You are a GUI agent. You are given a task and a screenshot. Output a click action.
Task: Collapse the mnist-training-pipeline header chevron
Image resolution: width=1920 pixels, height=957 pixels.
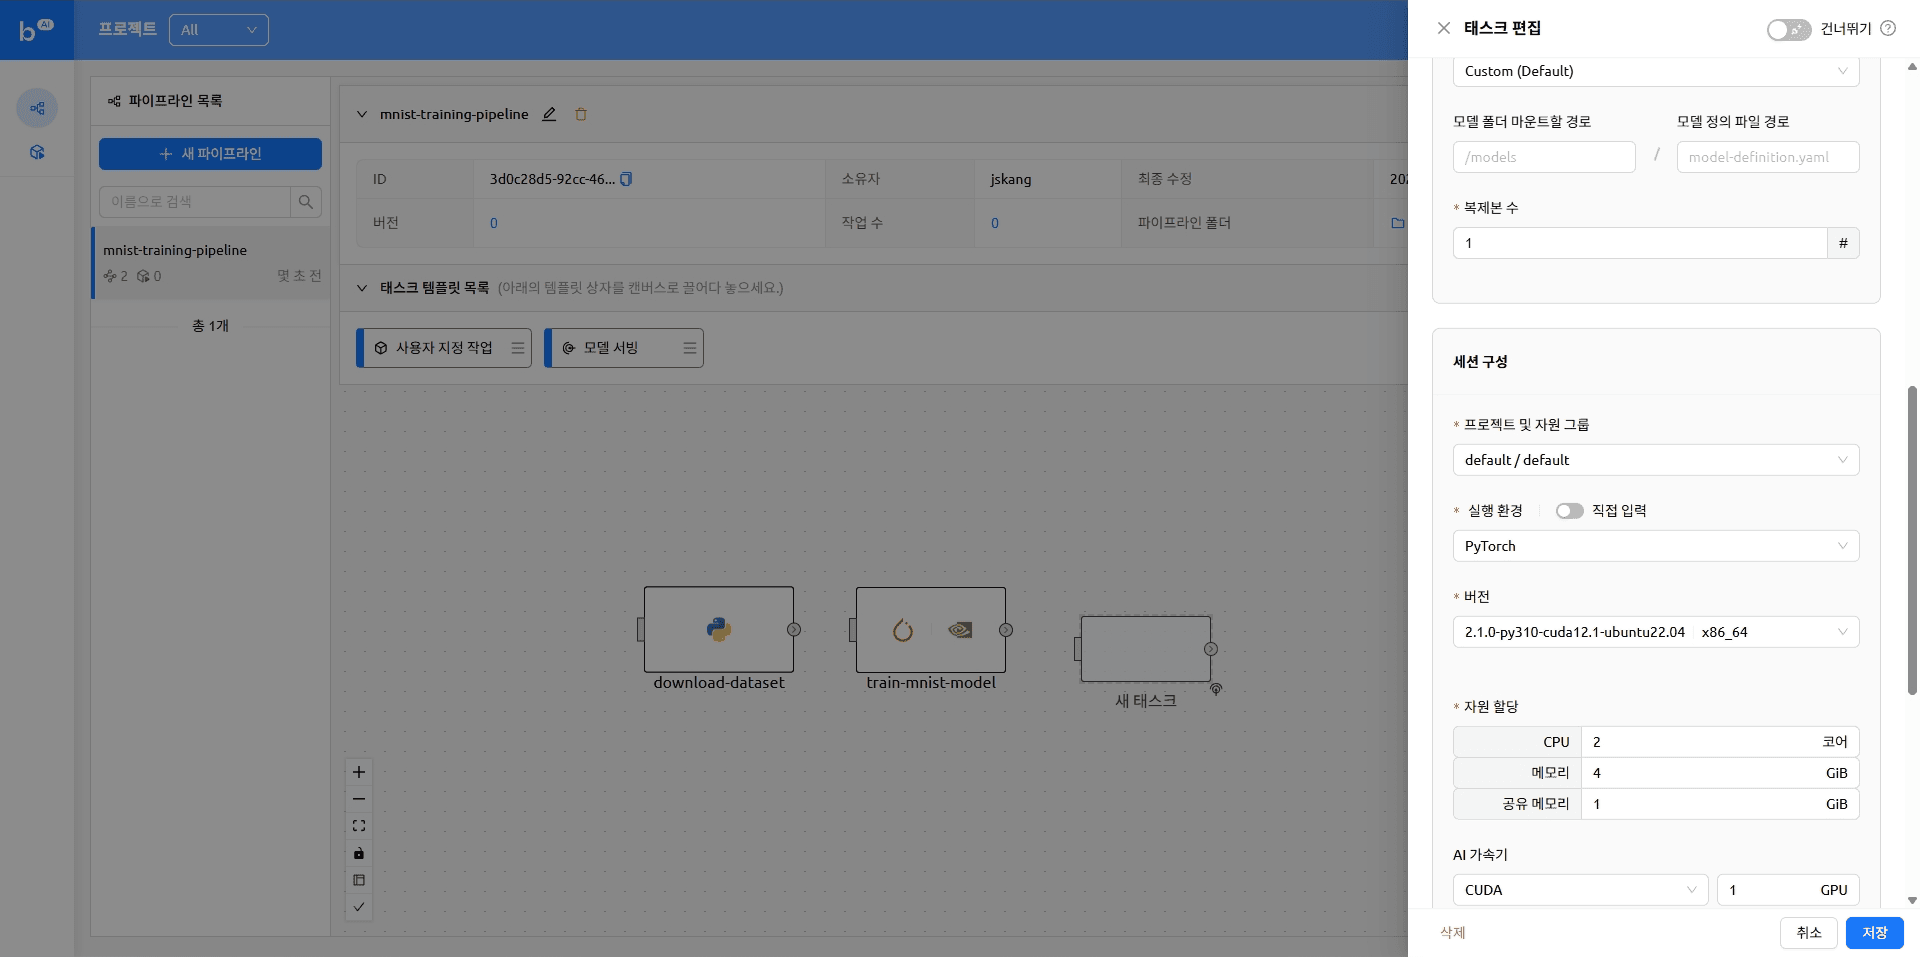[362, 114]
